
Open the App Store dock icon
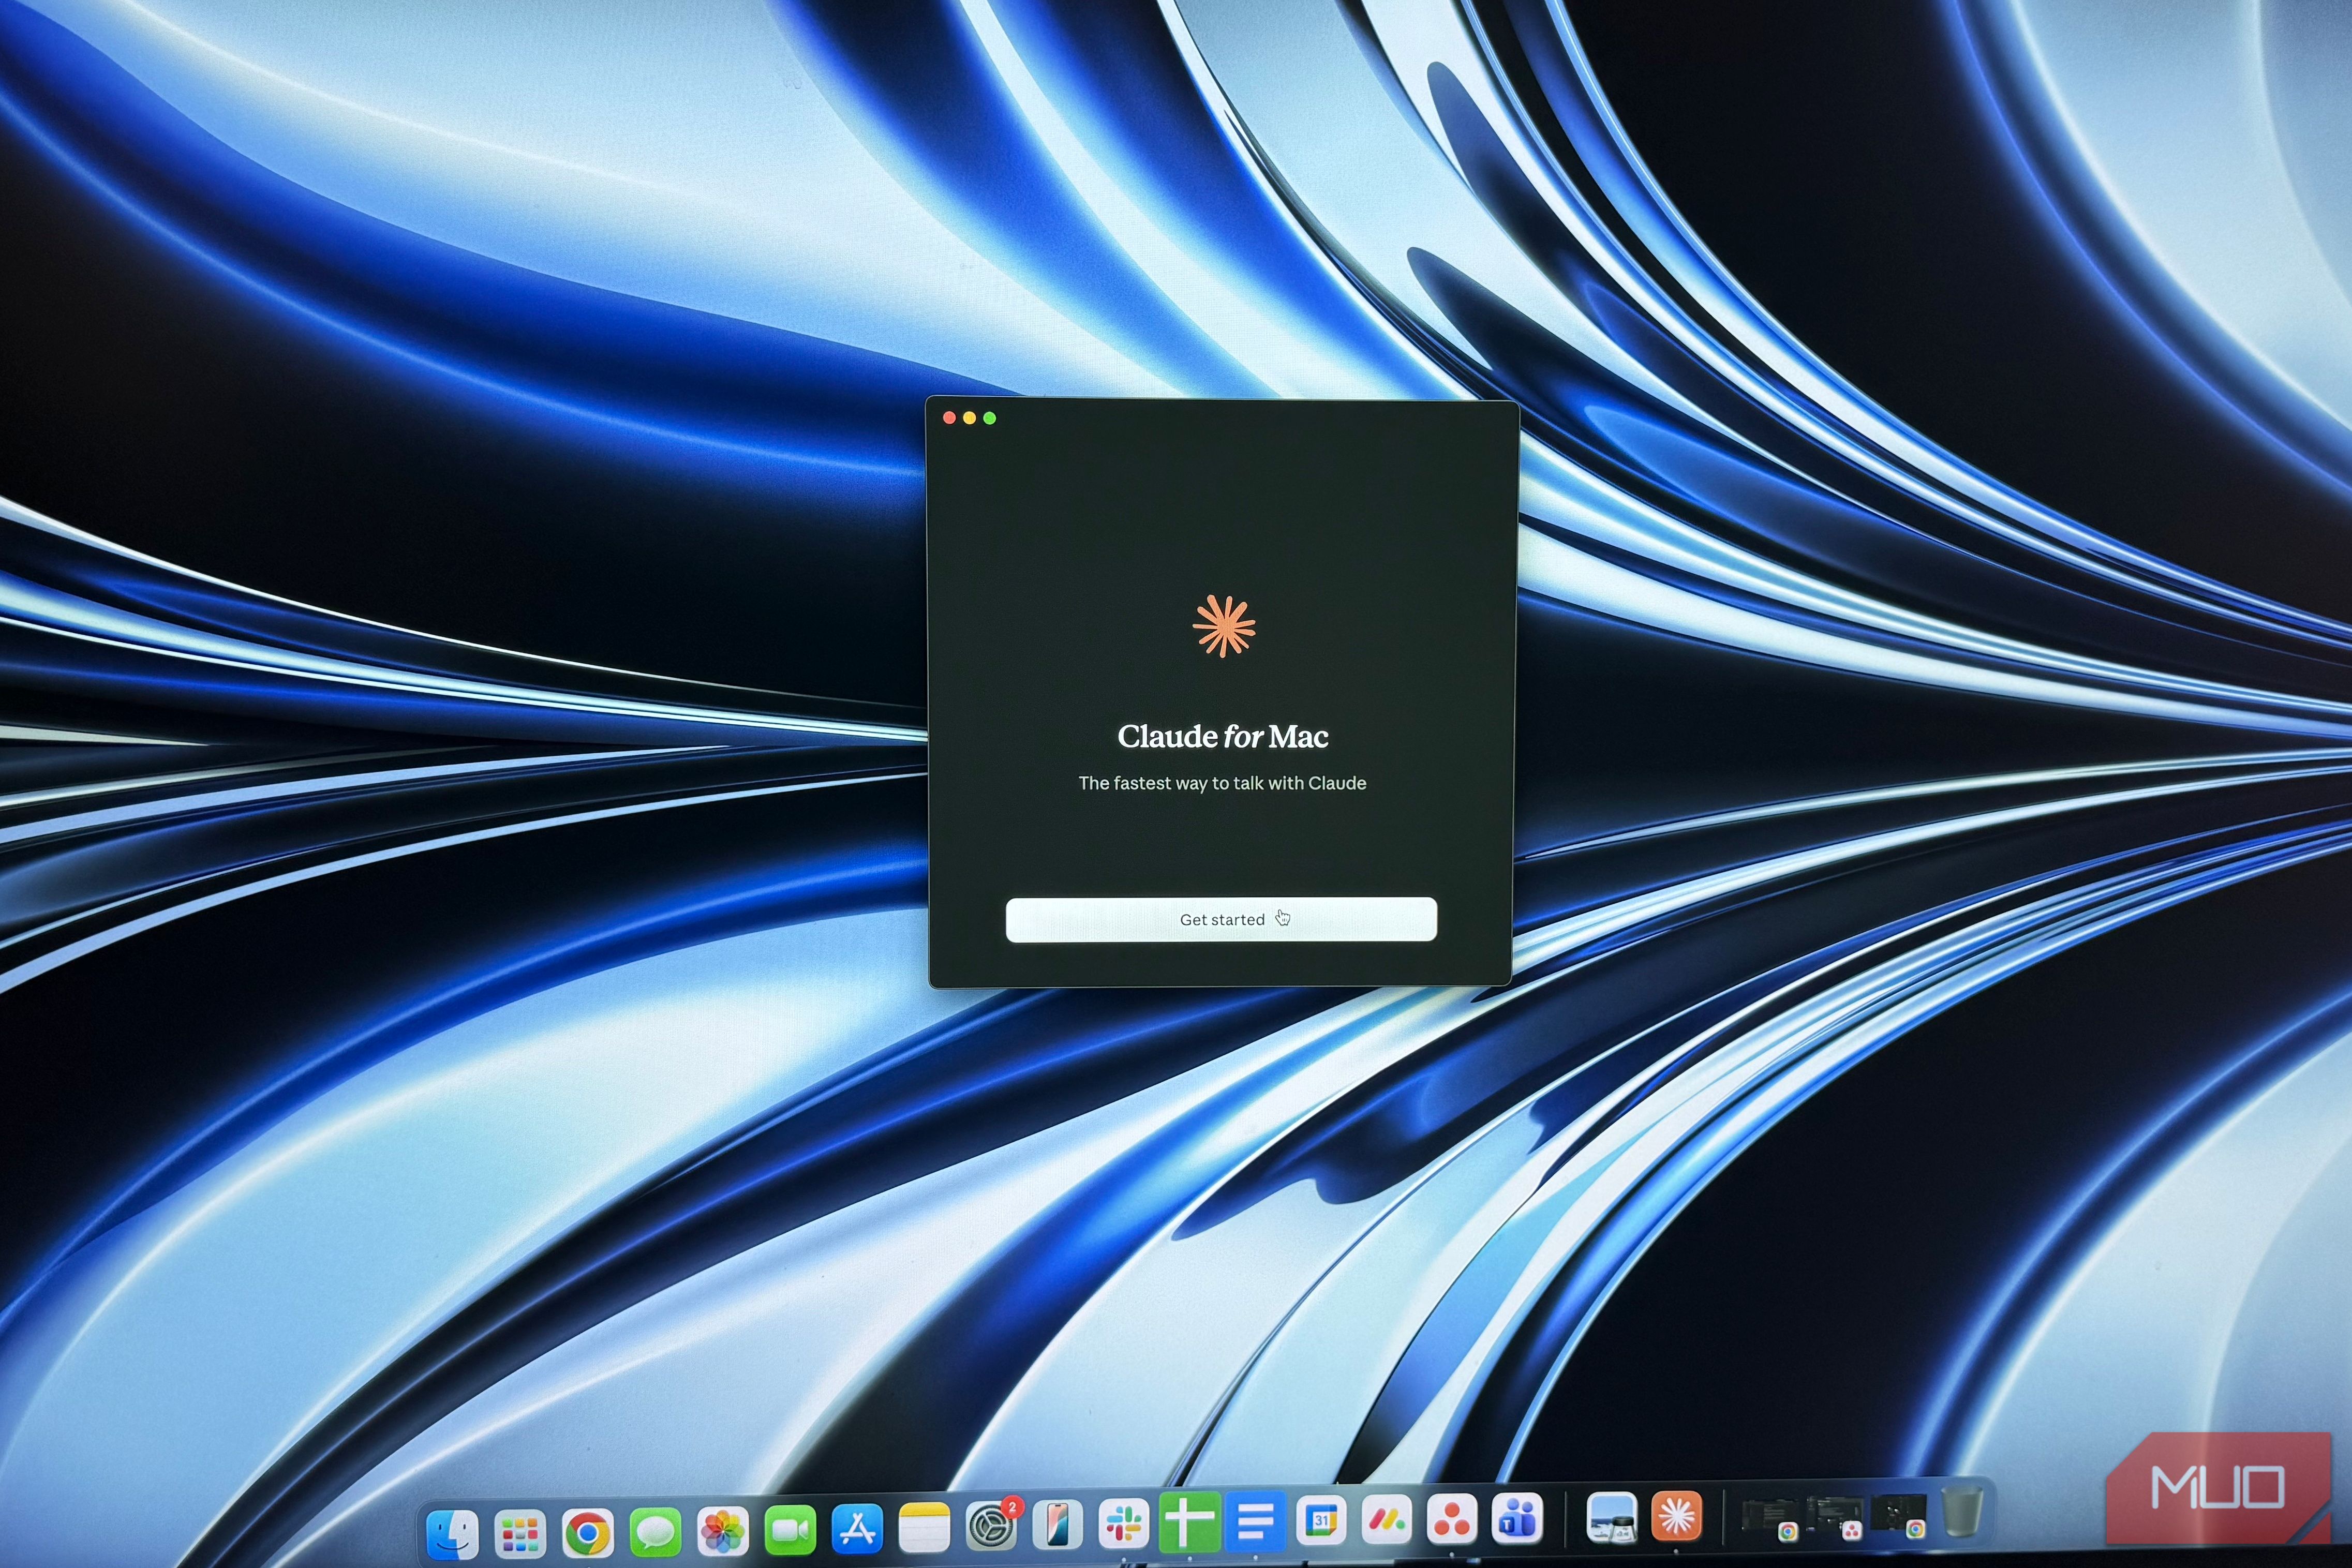pos(857,1529)
